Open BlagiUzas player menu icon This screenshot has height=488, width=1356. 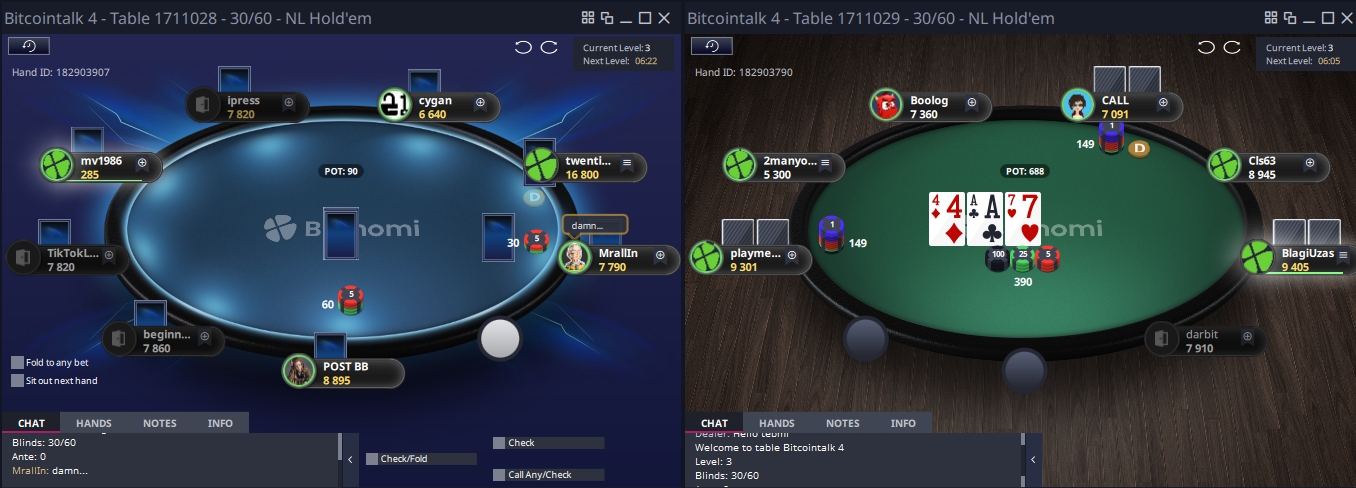click(1343, 254)
